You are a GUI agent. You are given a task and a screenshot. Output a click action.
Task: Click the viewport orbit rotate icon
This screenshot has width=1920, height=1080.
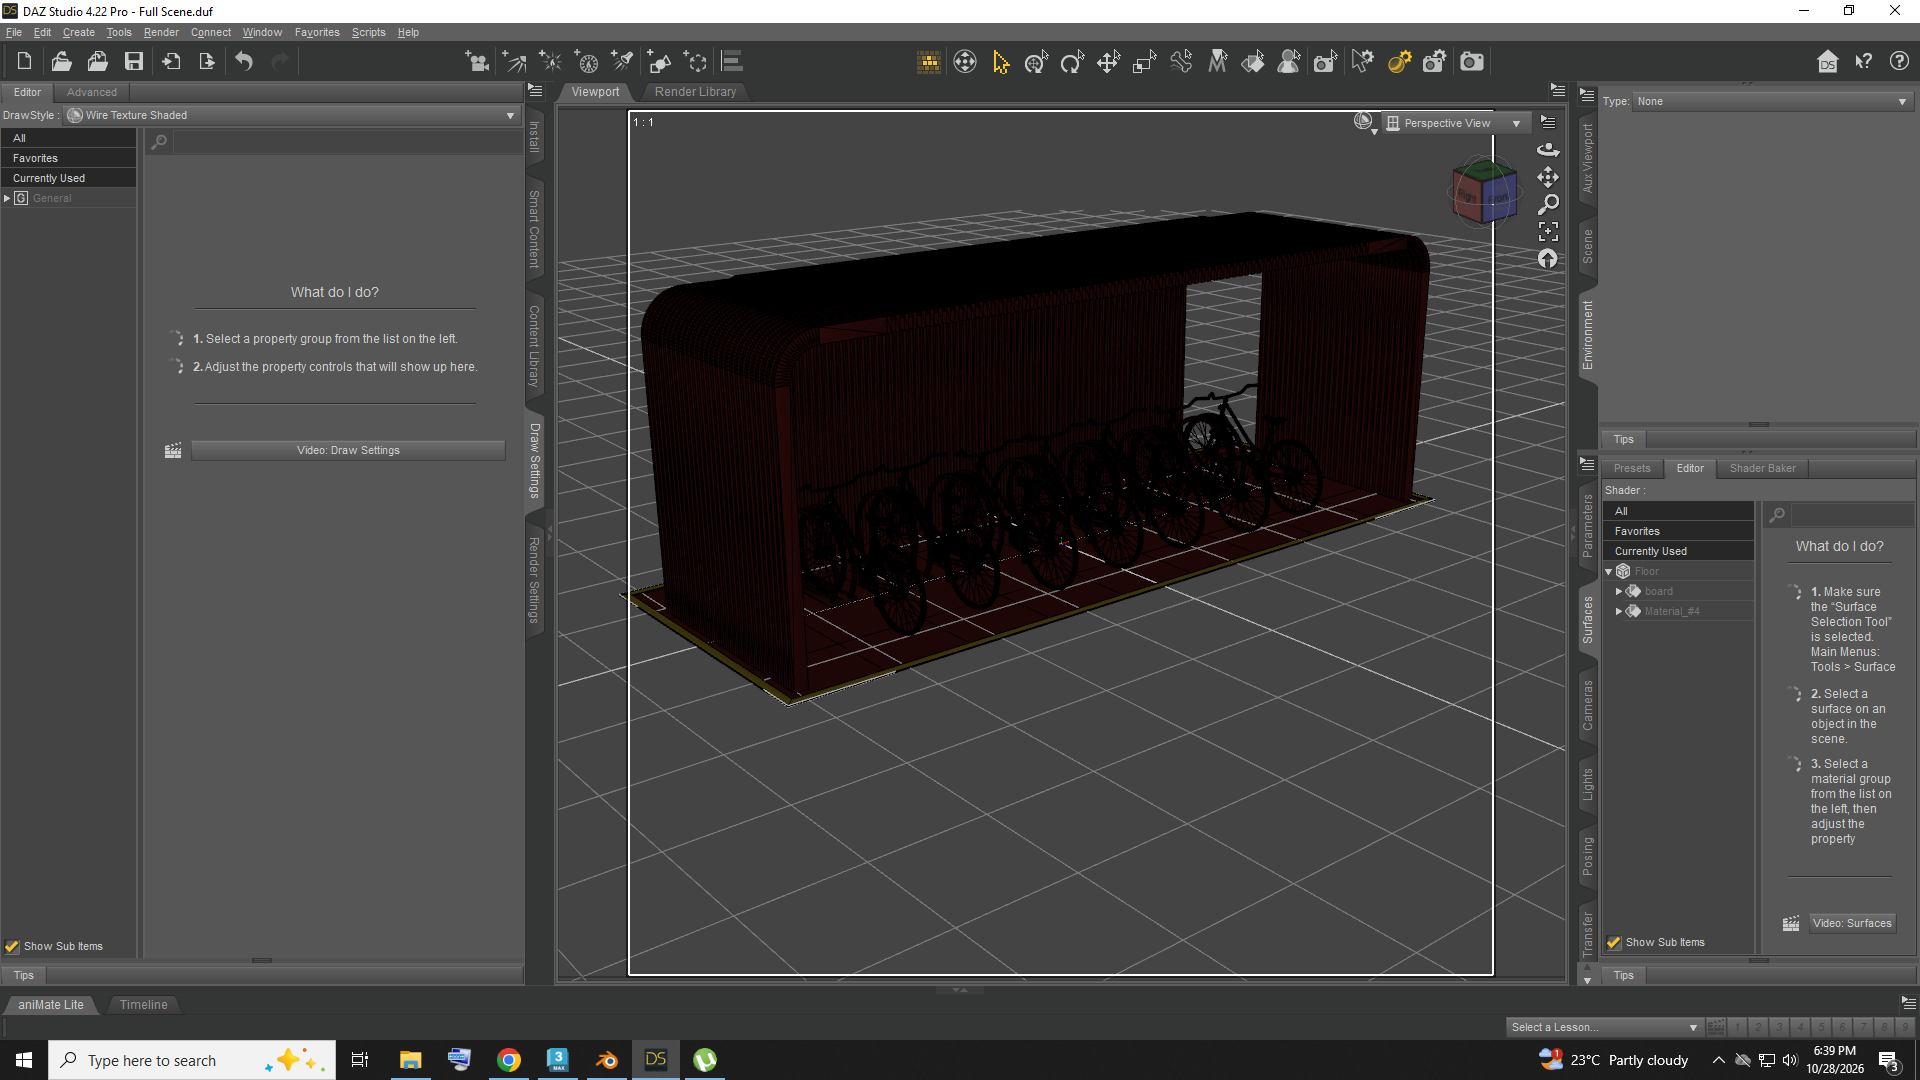point(1548,149)
